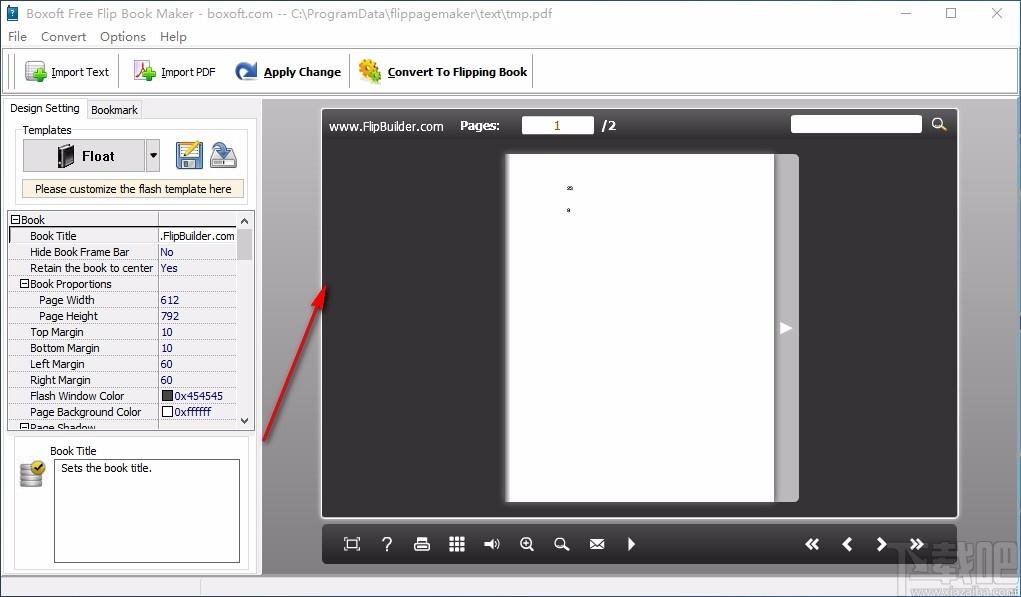Click the load template icon
The width and height of the screenshot is (1021, 597).
223,156
